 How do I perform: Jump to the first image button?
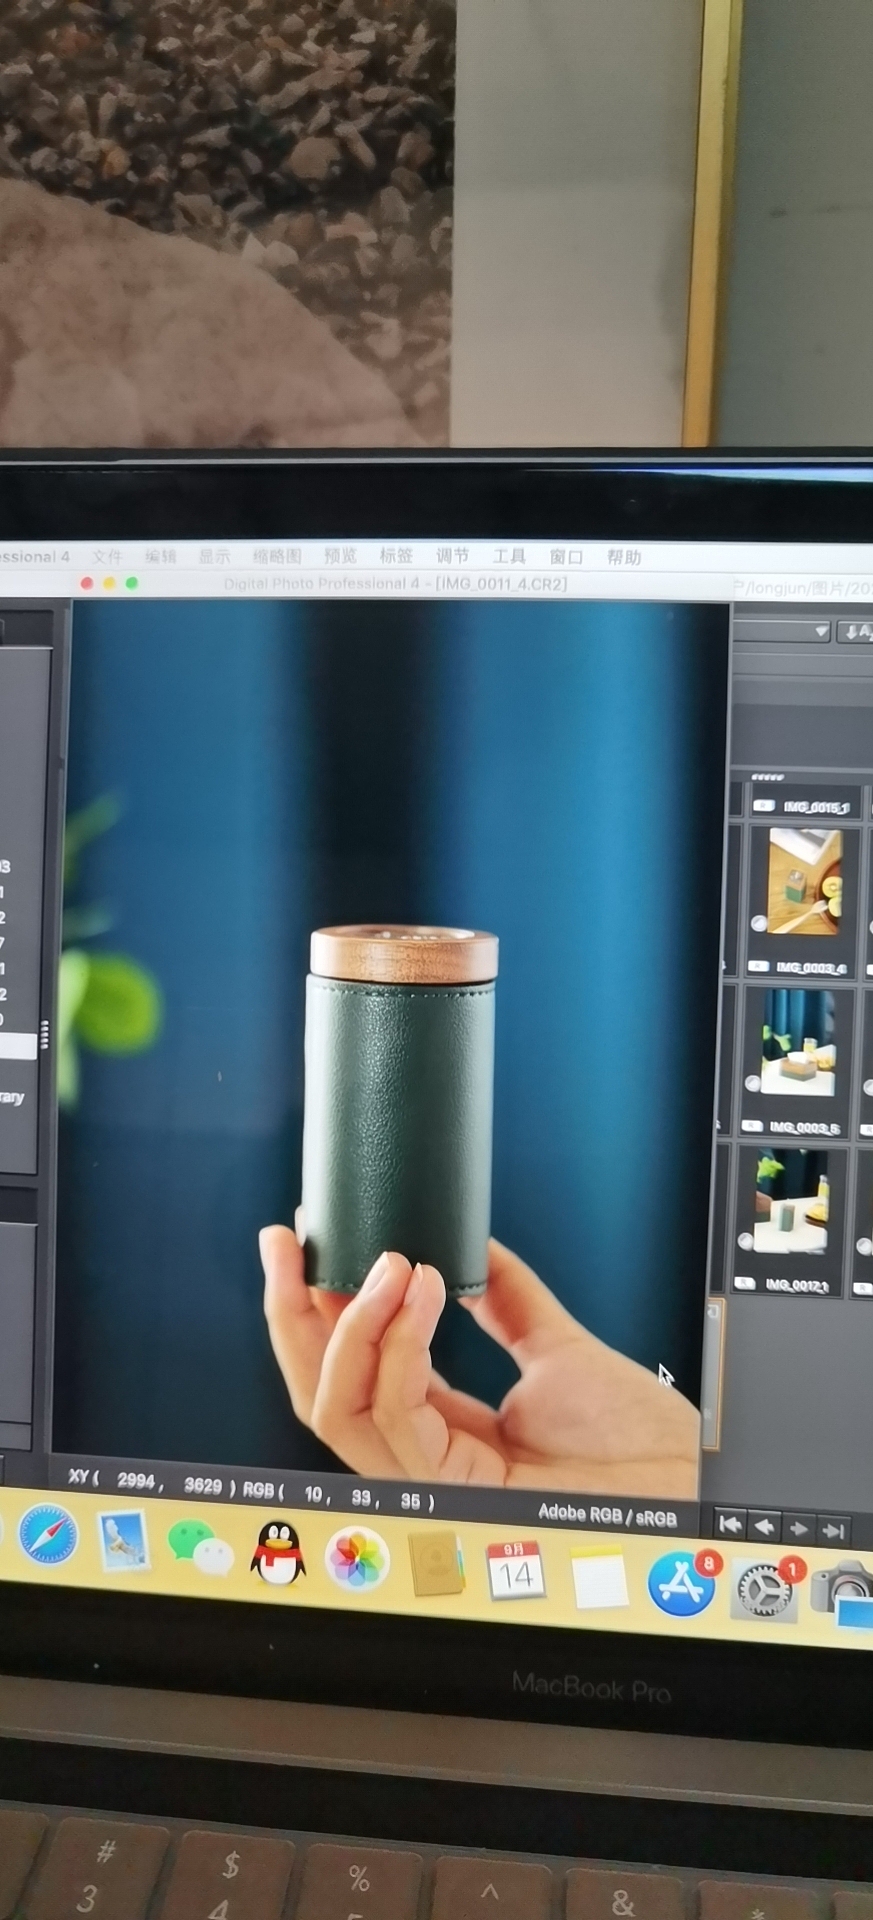(x=730, y=1525)
